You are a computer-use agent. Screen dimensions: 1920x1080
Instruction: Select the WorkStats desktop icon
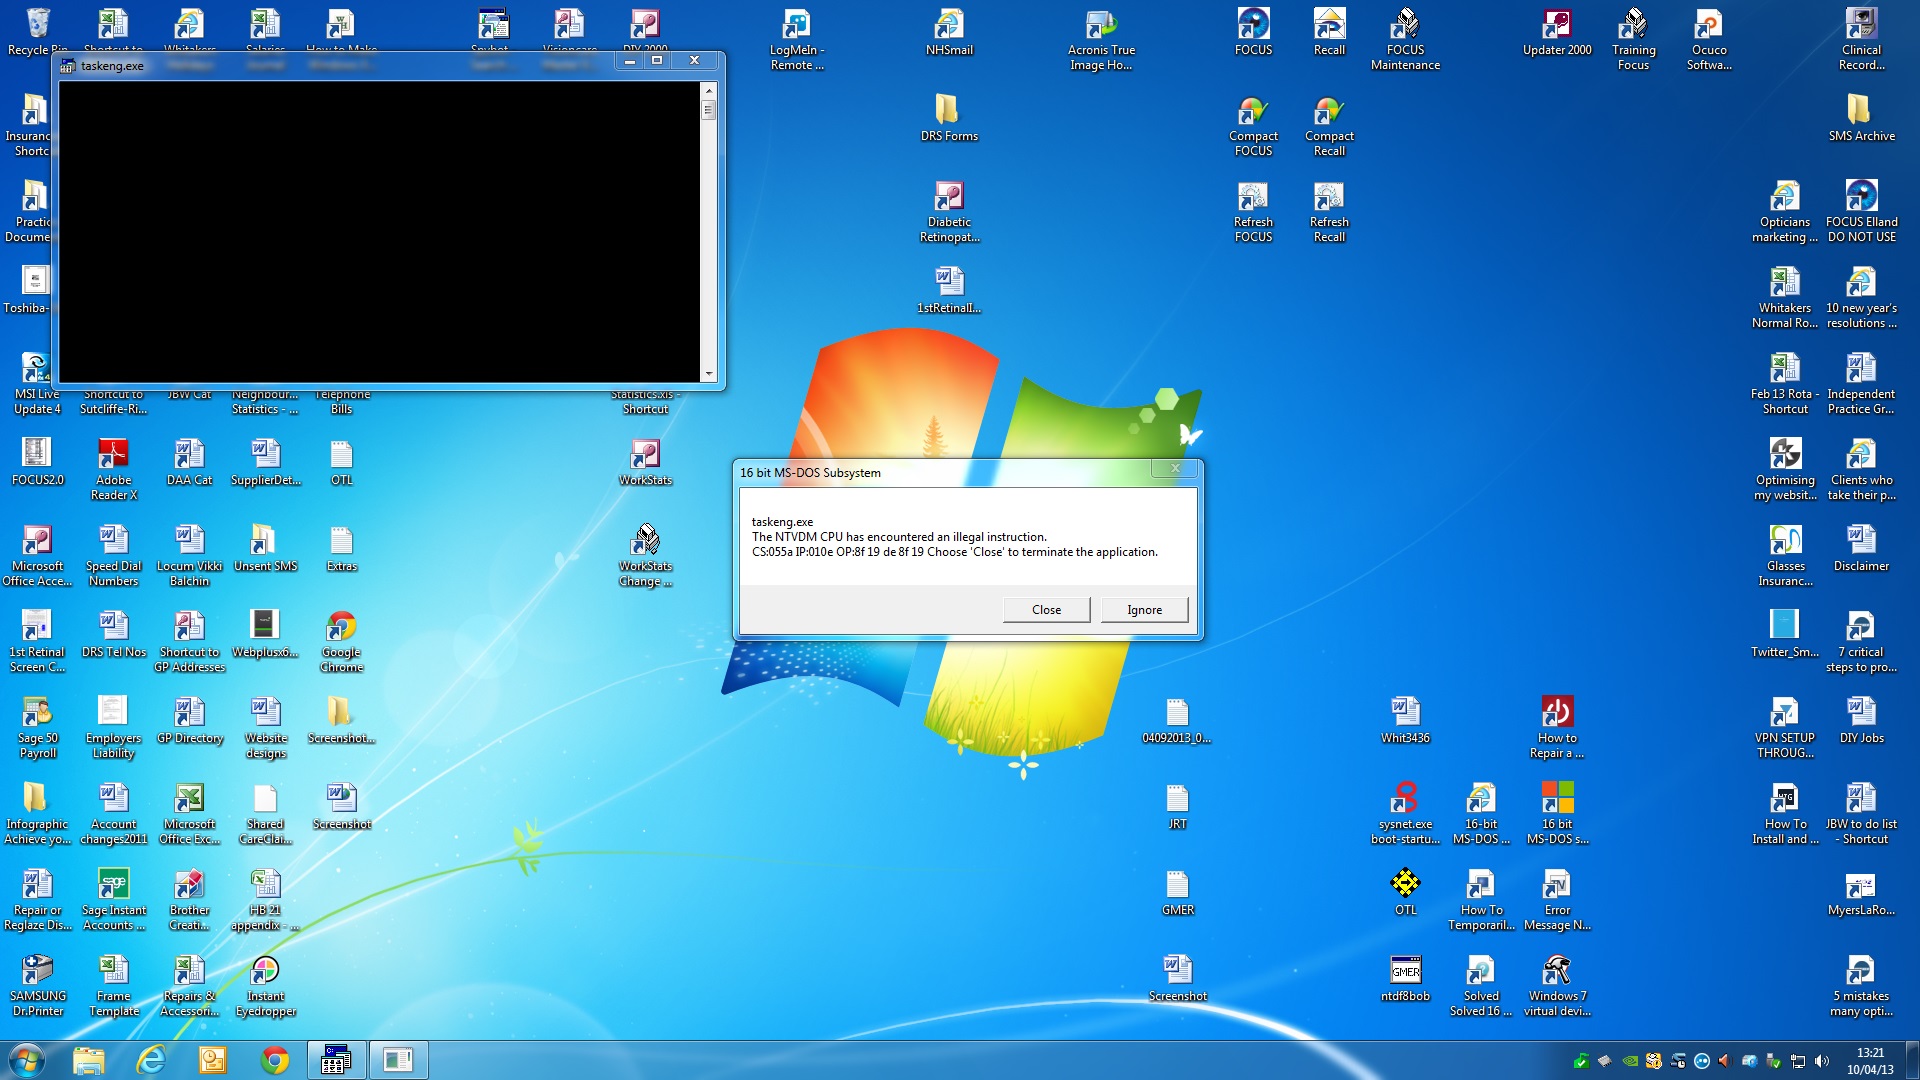pyautogui.click(x=645, y=463)
